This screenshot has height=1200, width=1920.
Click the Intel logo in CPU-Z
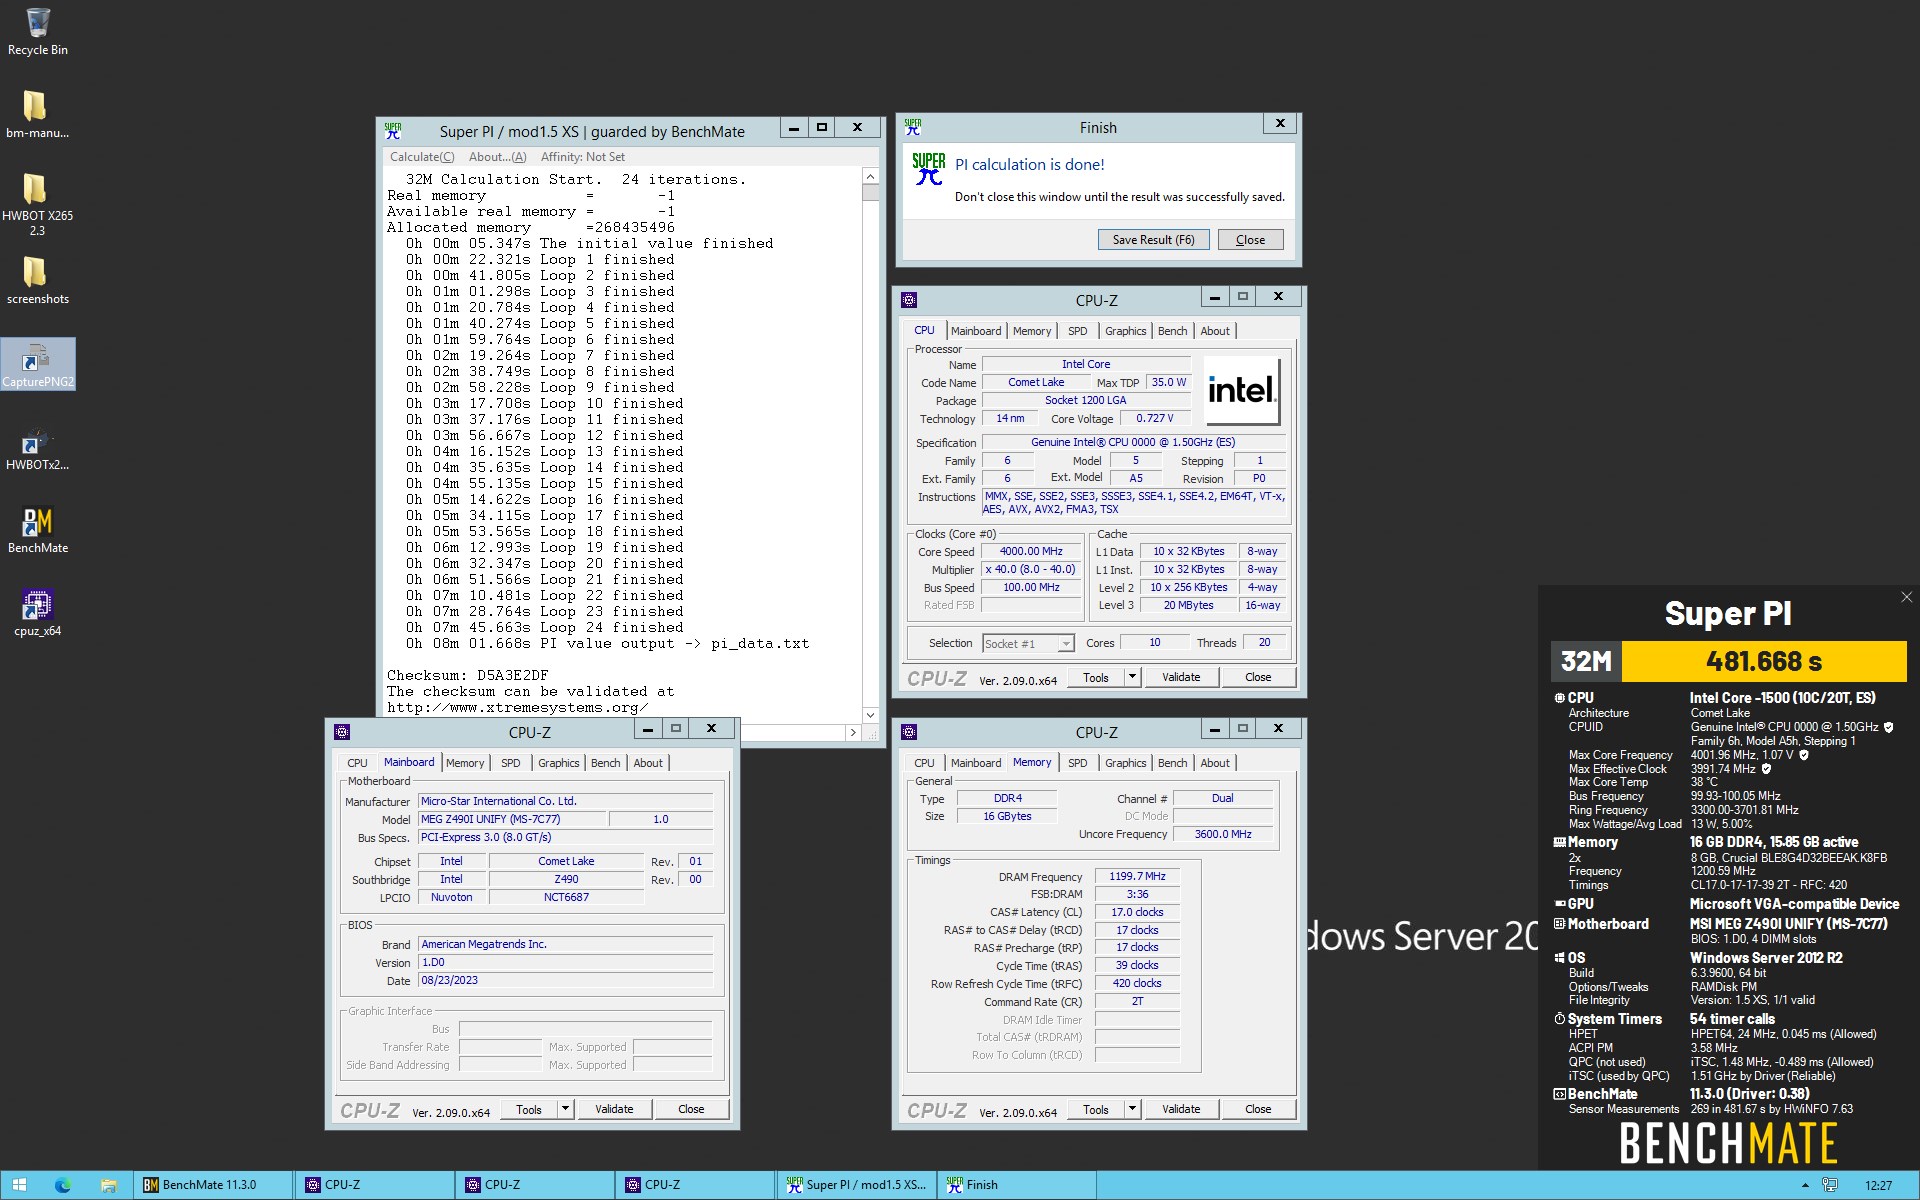coord(1241,390)
